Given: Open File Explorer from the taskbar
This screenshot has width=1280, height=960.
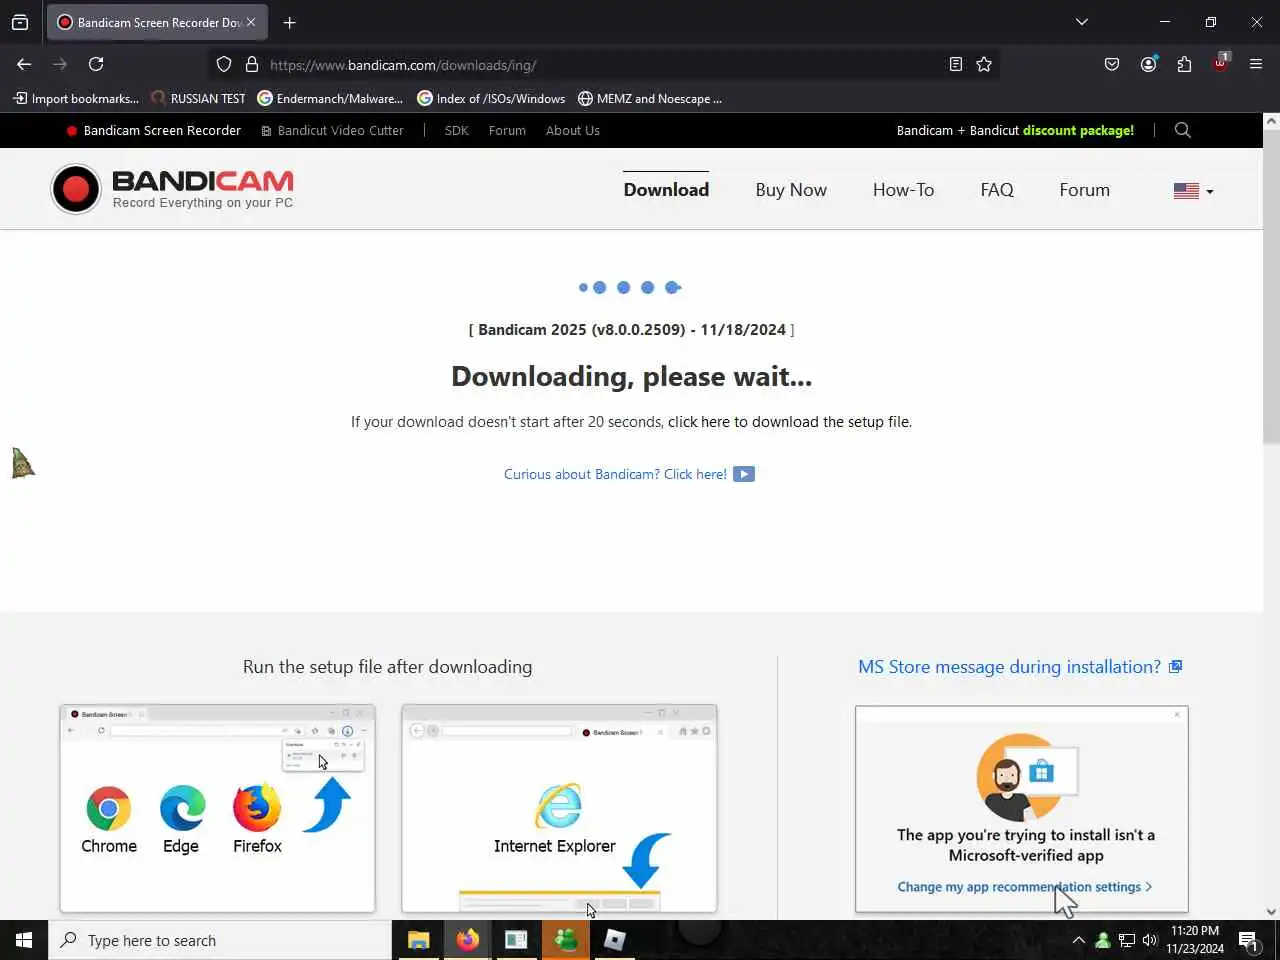Looking at the screenshot, I should tap(418, 940).
